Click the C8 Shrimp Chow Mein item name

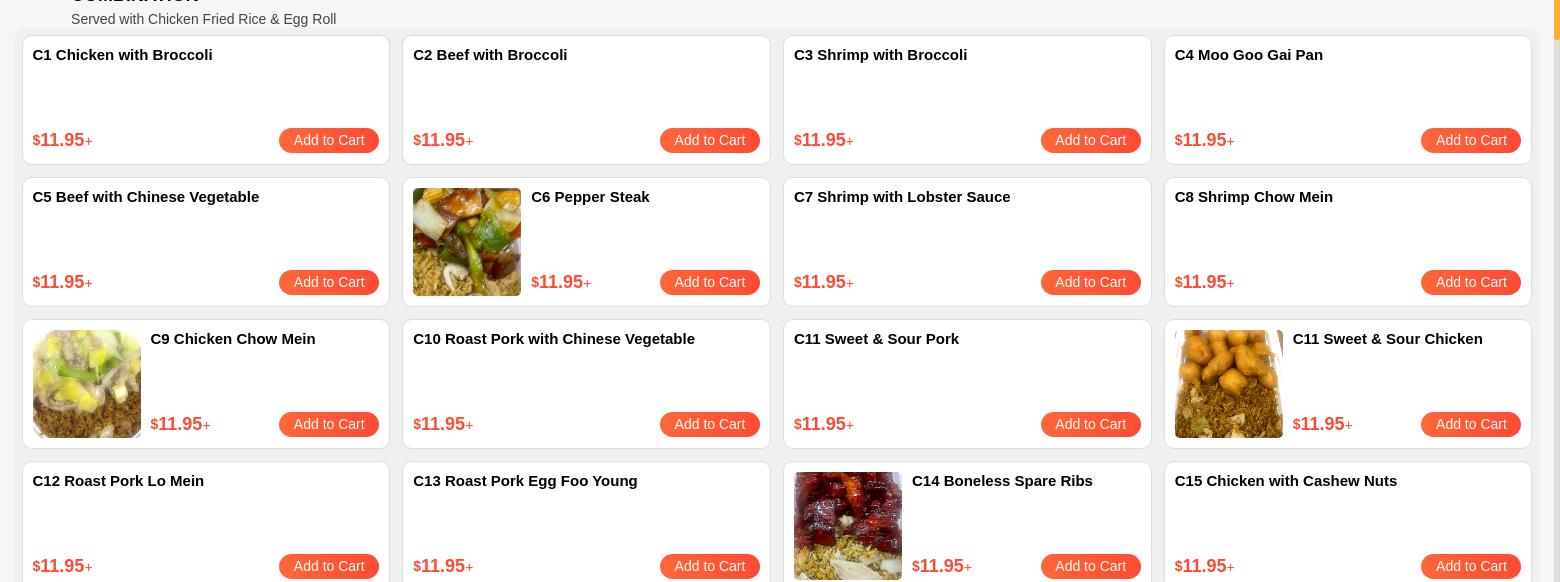click(x=1253, y=197)
